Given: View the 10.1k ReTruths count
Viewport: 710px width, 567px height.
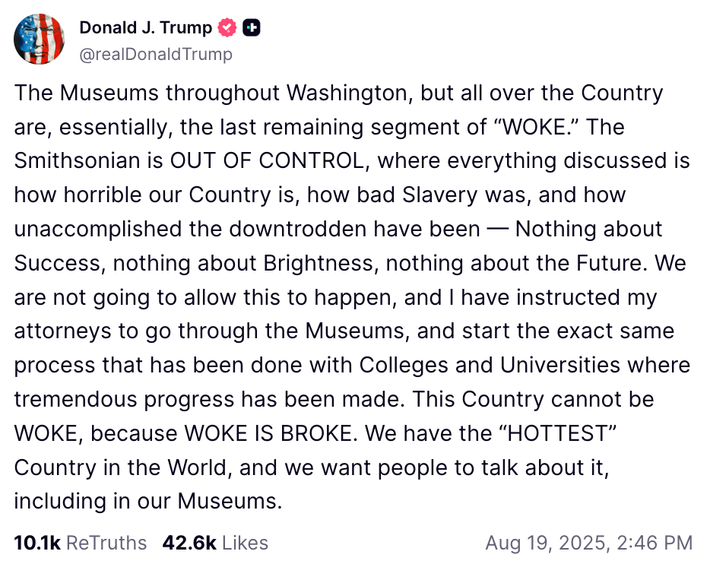Looking at the screenshot, I should (37, 543).
